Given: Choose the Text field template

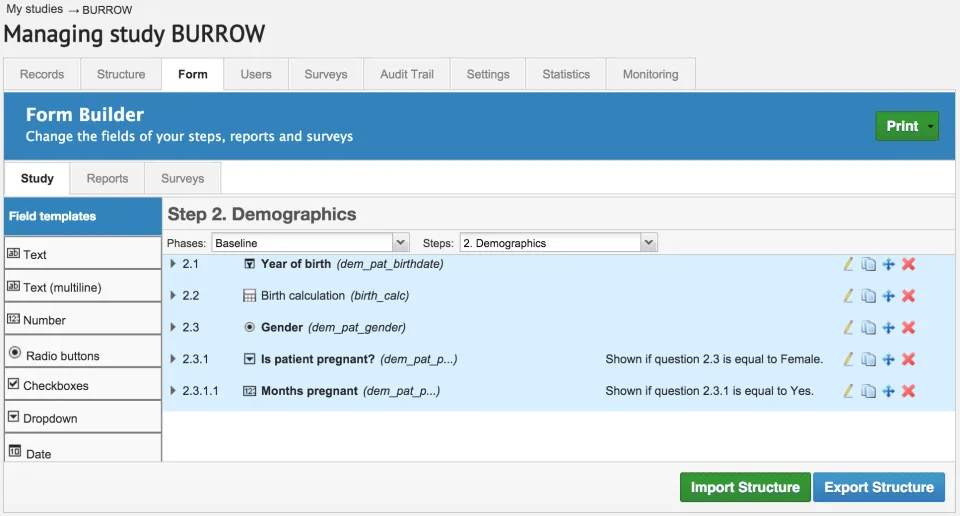Looking at the screenshot, I should pos(83,253).
